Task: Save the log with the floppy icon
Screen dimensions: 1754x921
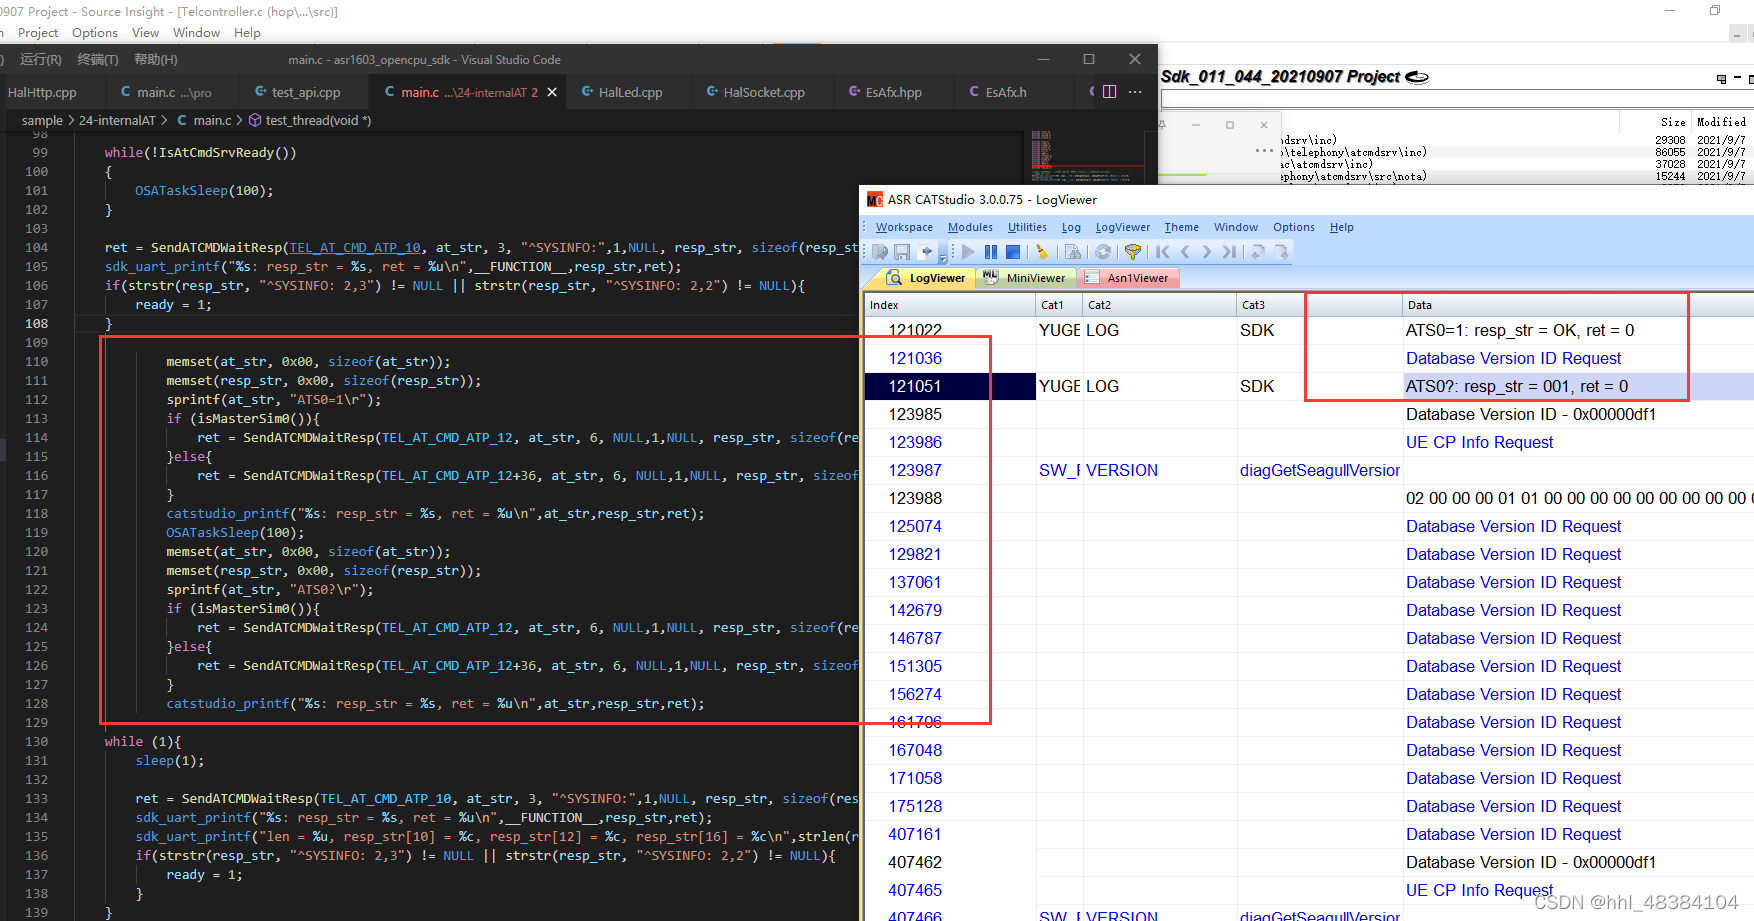Action: pos(902,252)
